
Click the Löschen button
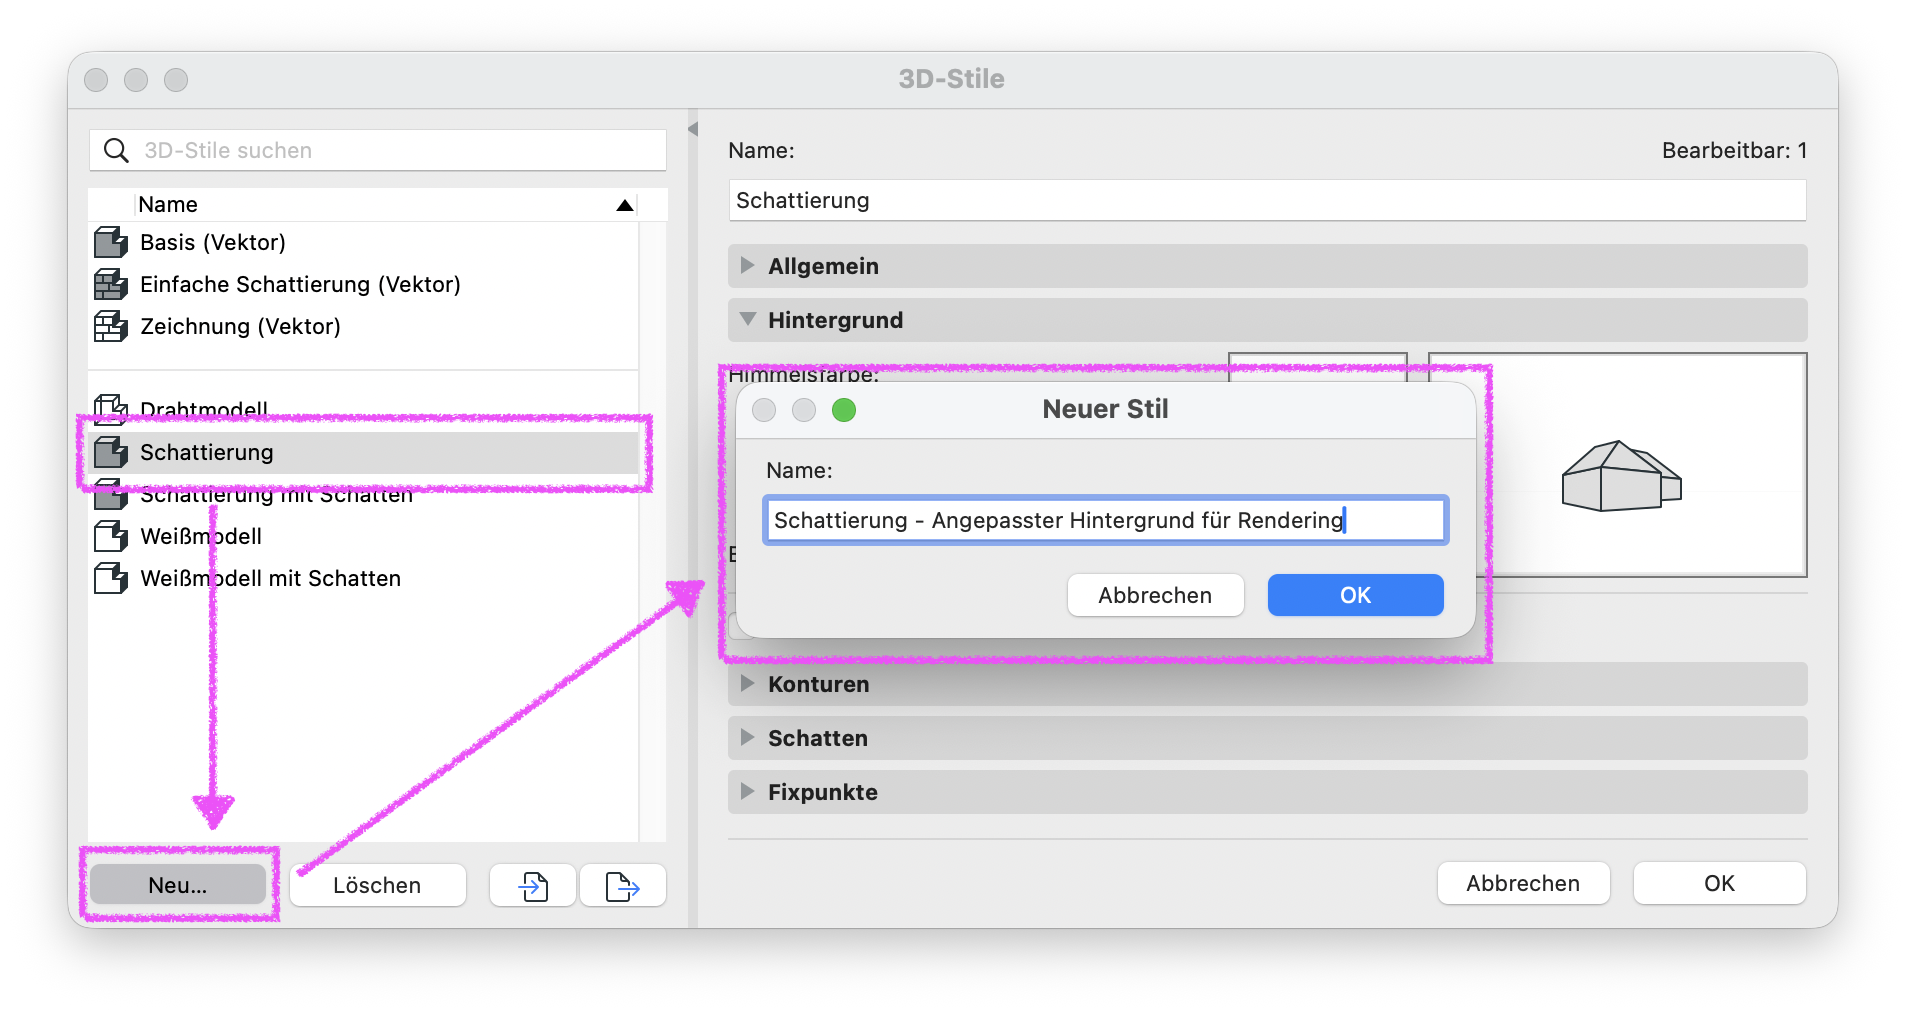(377, 885)
